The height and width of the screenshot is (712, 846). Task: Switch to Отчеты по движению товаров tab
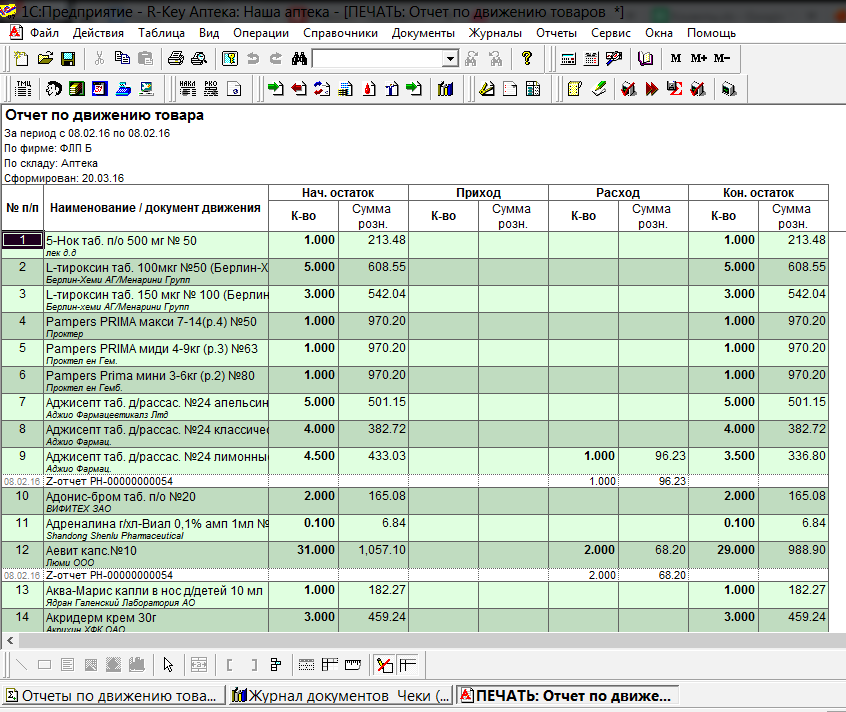pos(112,696)
